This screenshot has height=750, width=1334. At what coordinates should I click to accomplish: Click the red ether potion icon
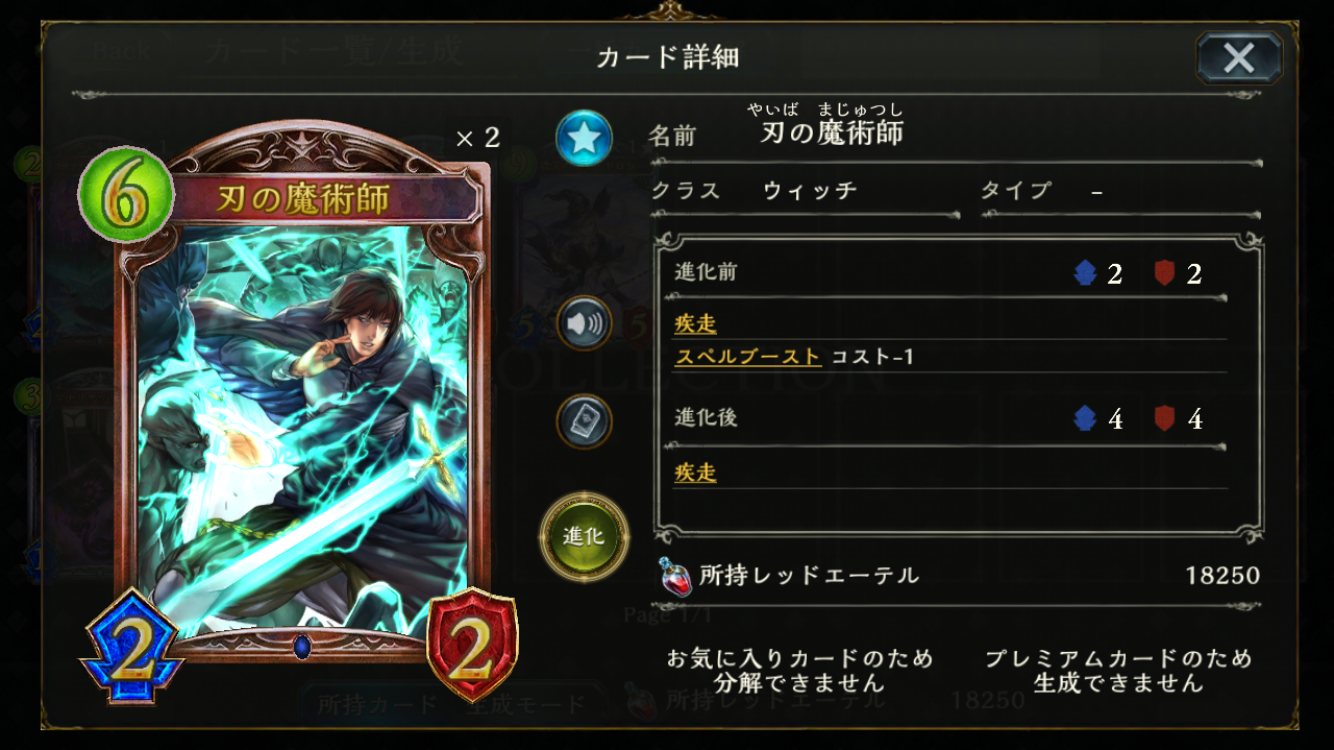point(676,577)
